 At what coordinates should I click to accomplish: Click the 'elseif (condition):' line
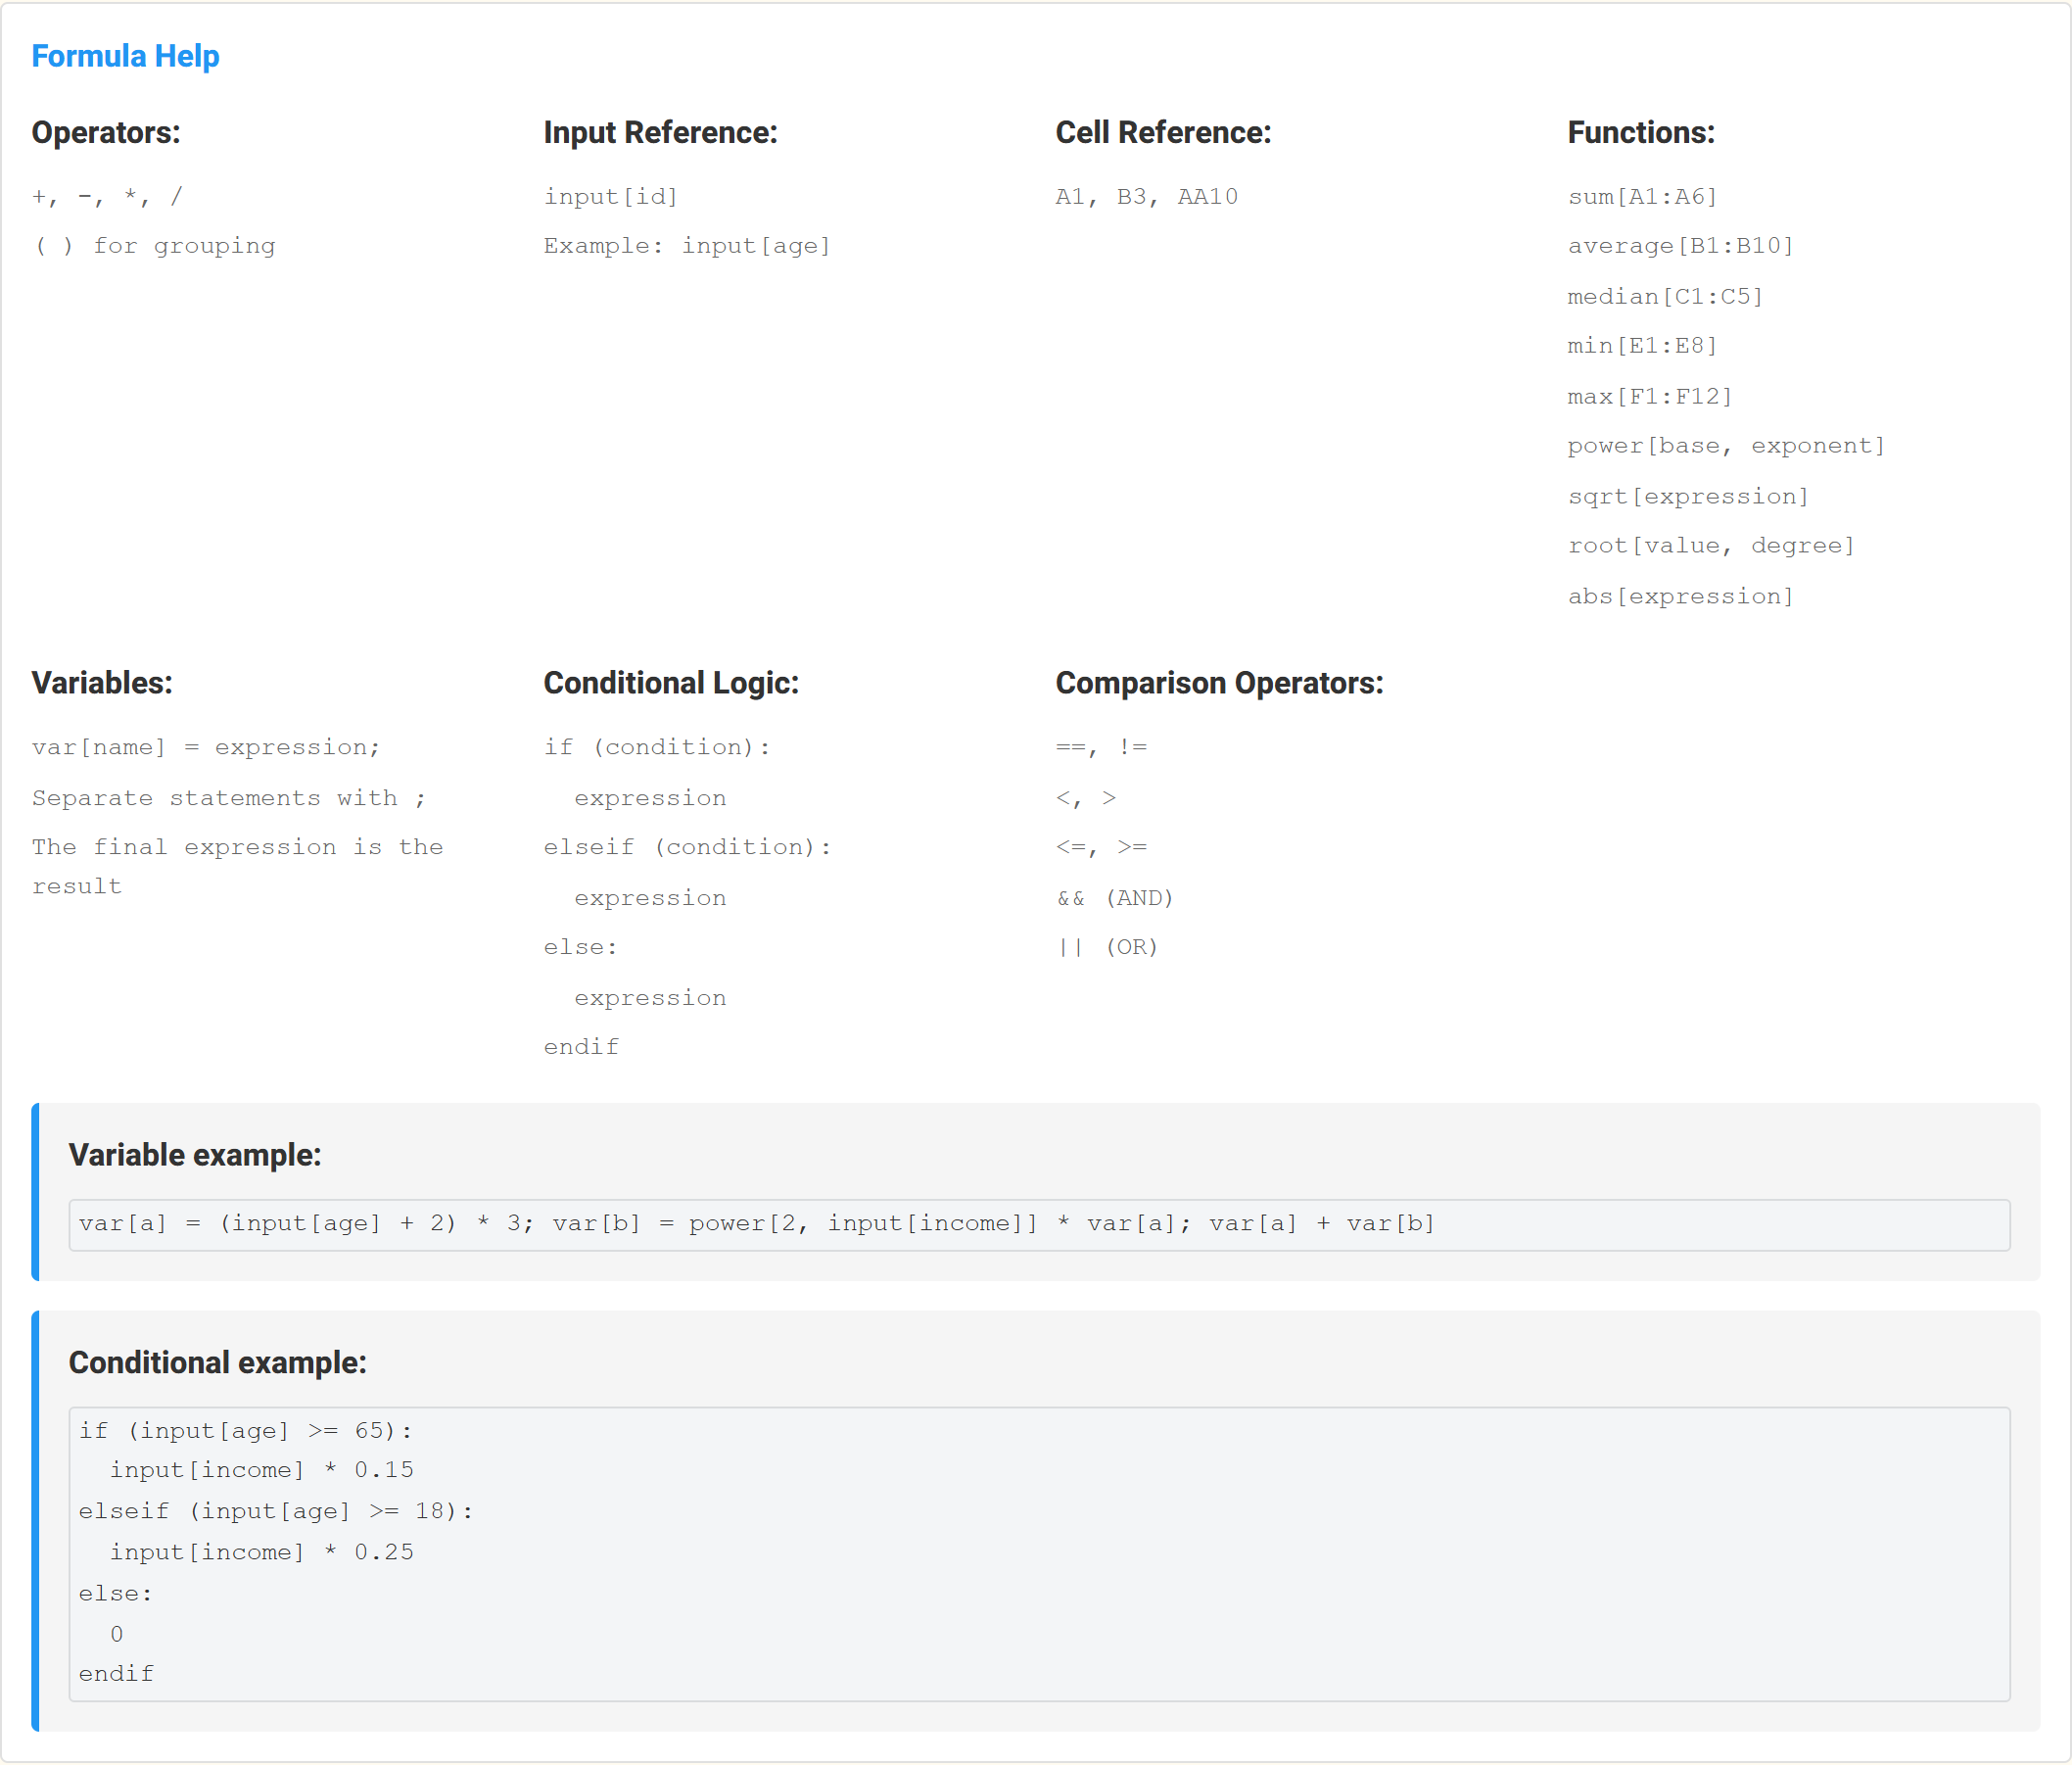[688, 847]
